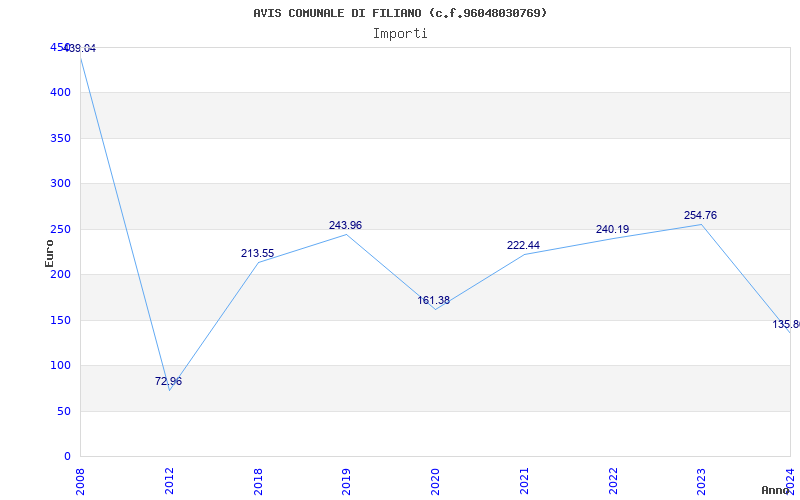
Task: Select the partially visible 135.8 data label
Action: pos(786,324)
